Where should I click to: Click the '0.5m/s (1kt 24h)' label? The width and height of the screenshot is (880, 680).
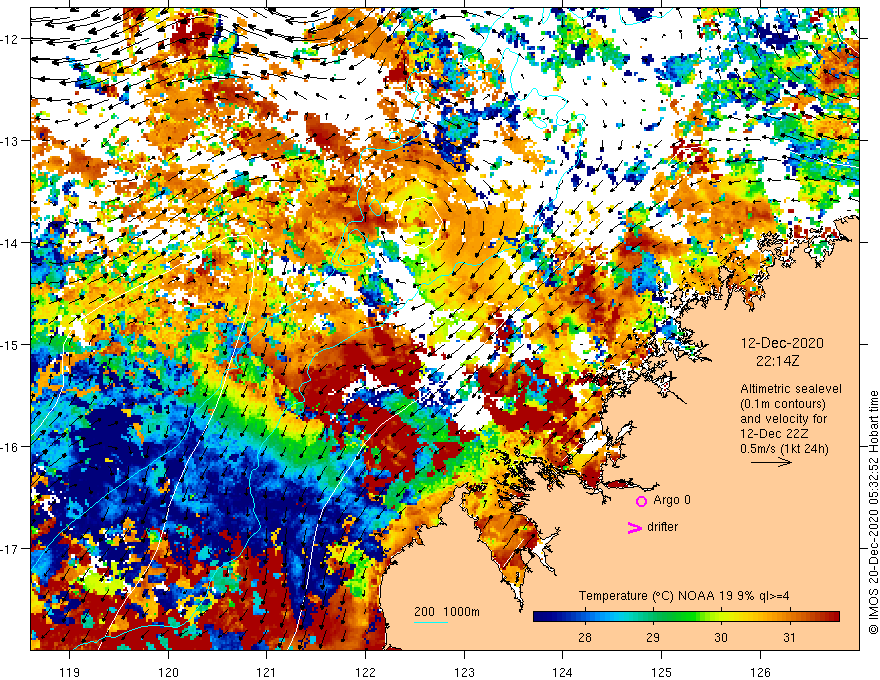point(785,448)
